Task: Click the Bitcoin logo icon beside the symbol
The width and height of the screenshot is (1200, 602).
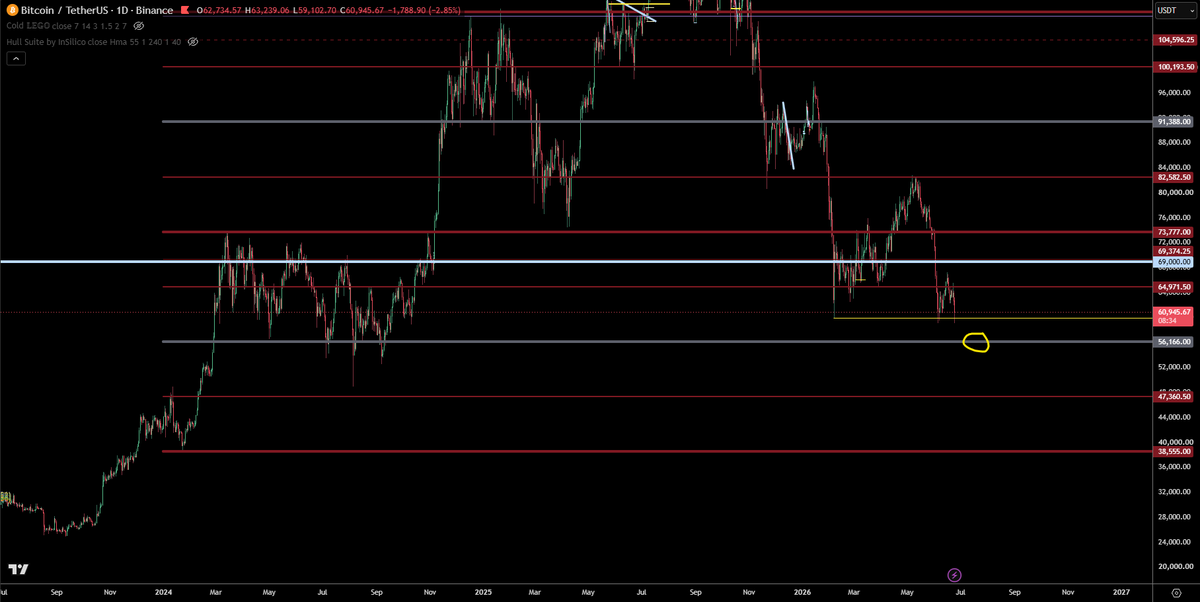Action: (x=11, y=10)
